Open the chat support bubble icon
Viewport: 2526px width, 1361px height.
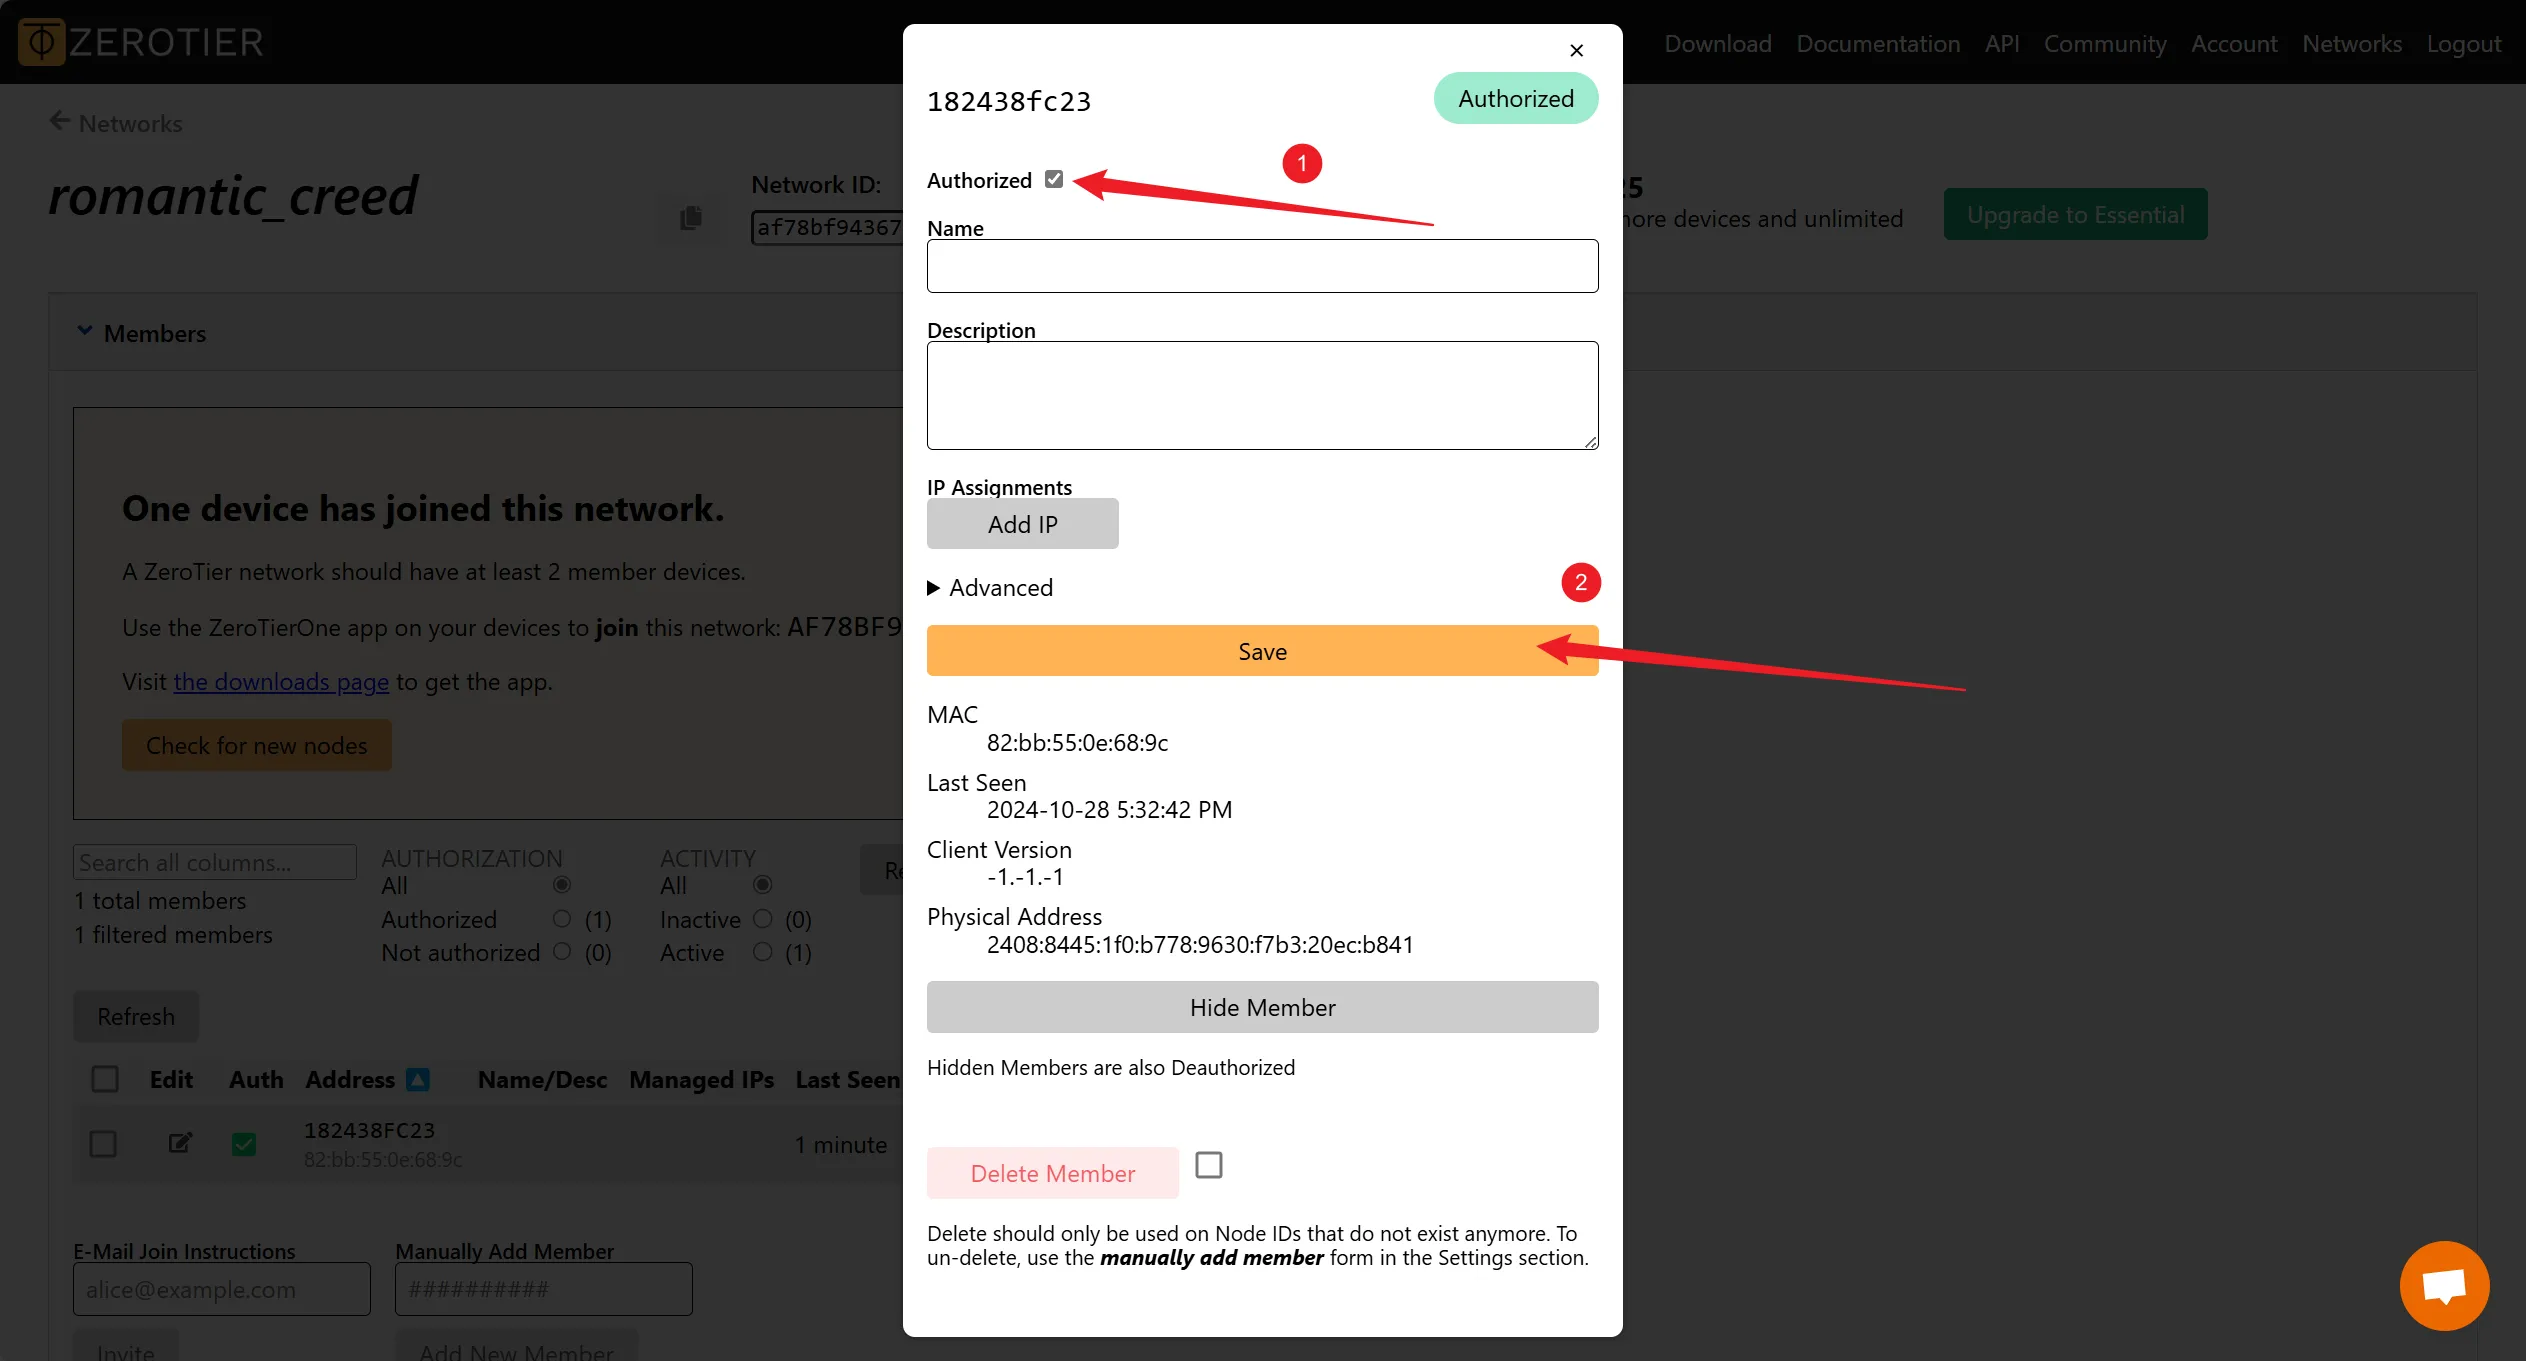coord(2443,1285)
